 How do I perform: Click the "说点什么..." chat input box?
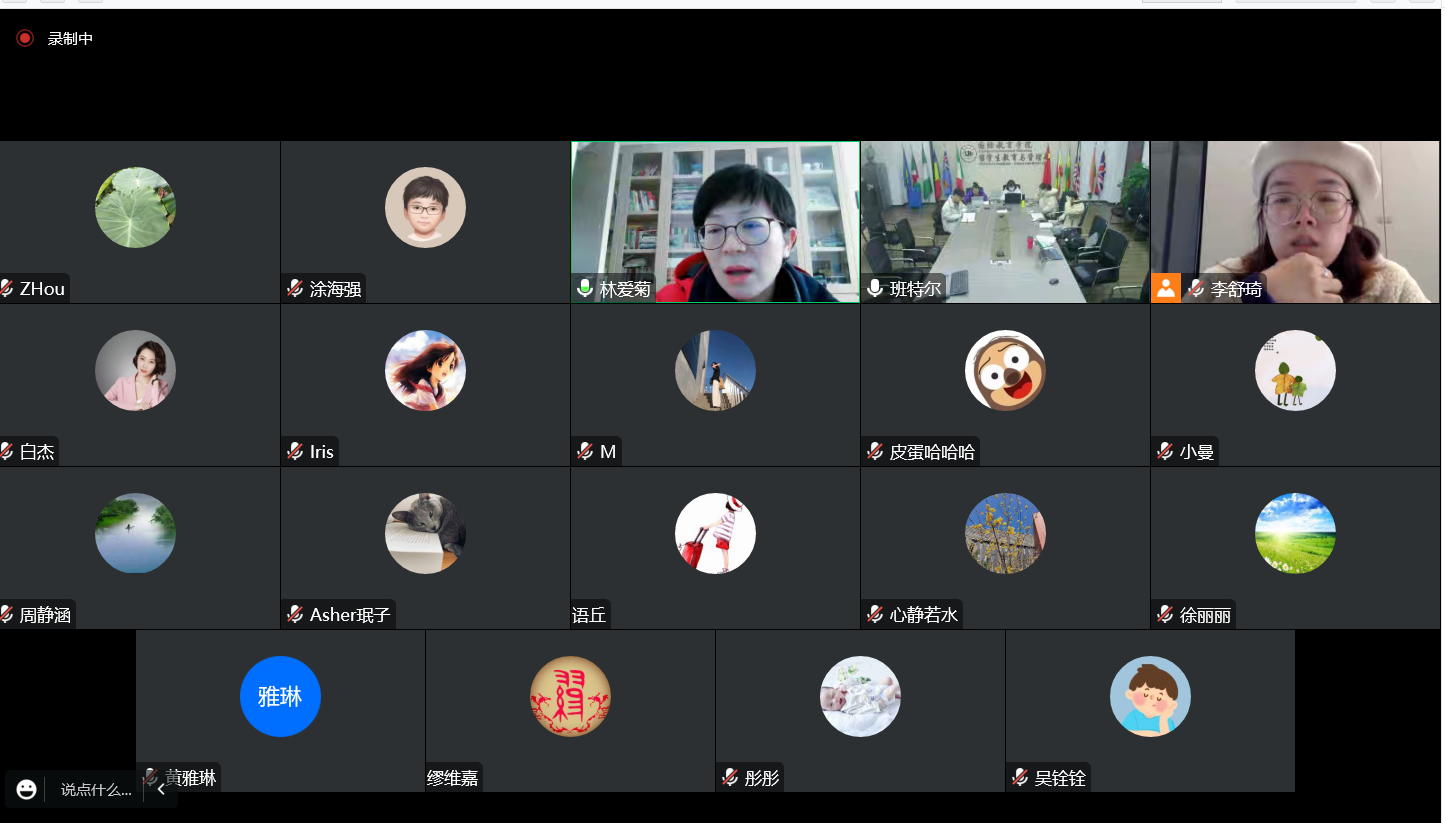[x=95, y=789]
